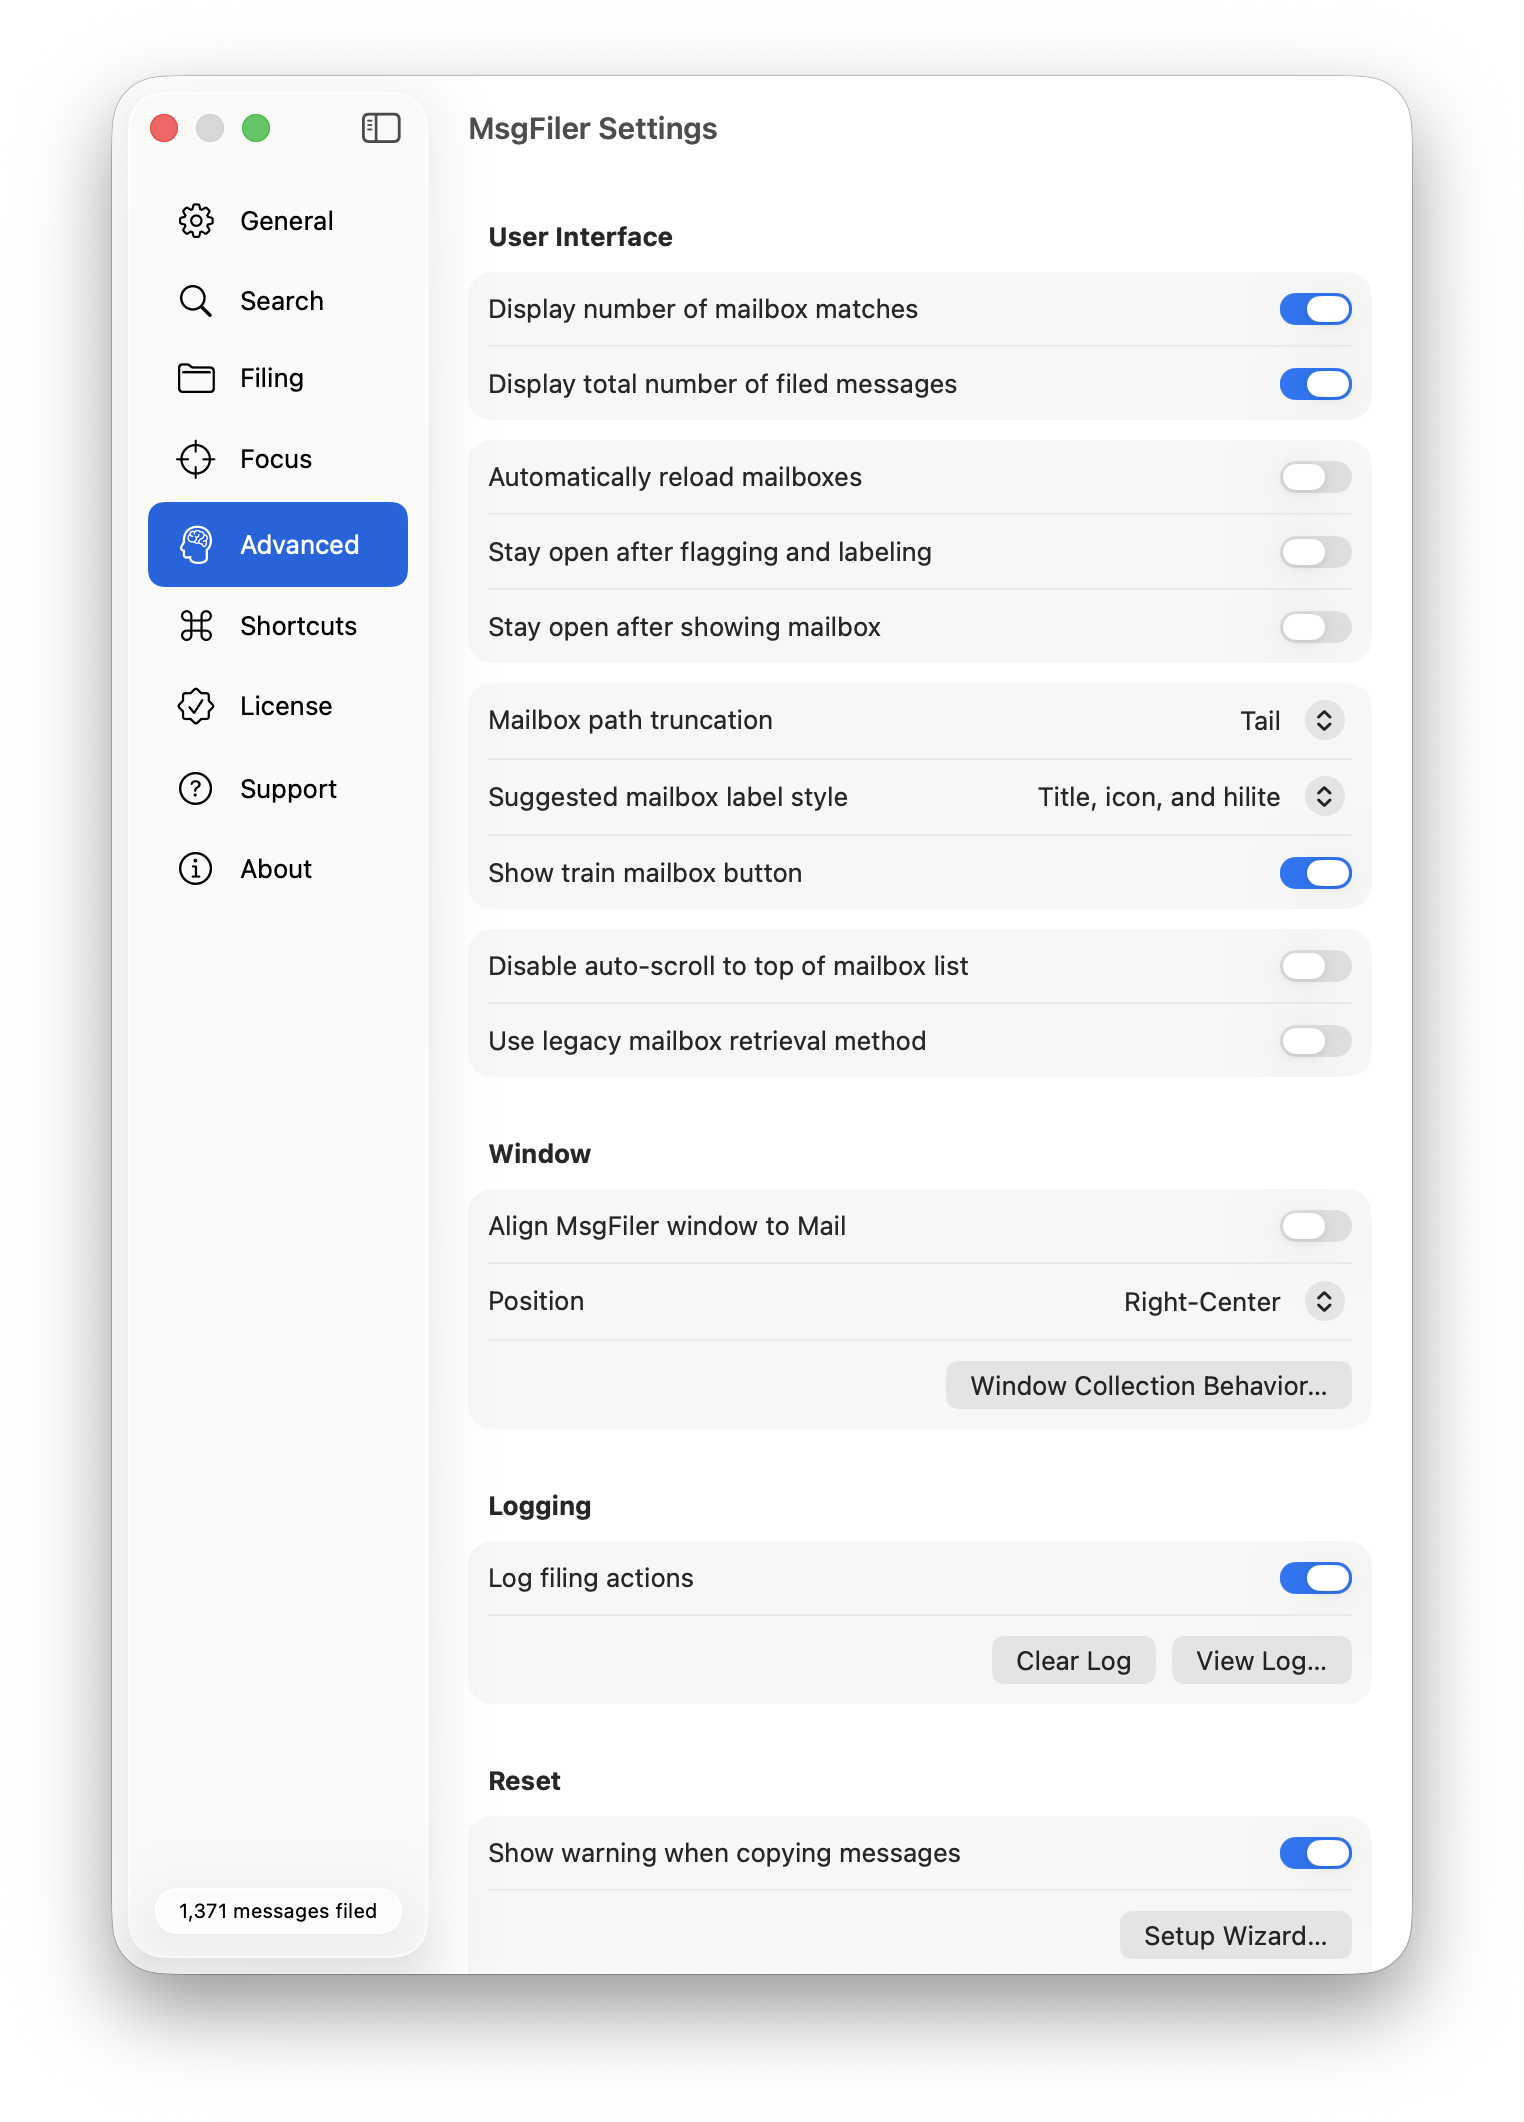1524x2122 pixels.
Task: Open the window Position dropdown
Action: click(1323, 1302)
